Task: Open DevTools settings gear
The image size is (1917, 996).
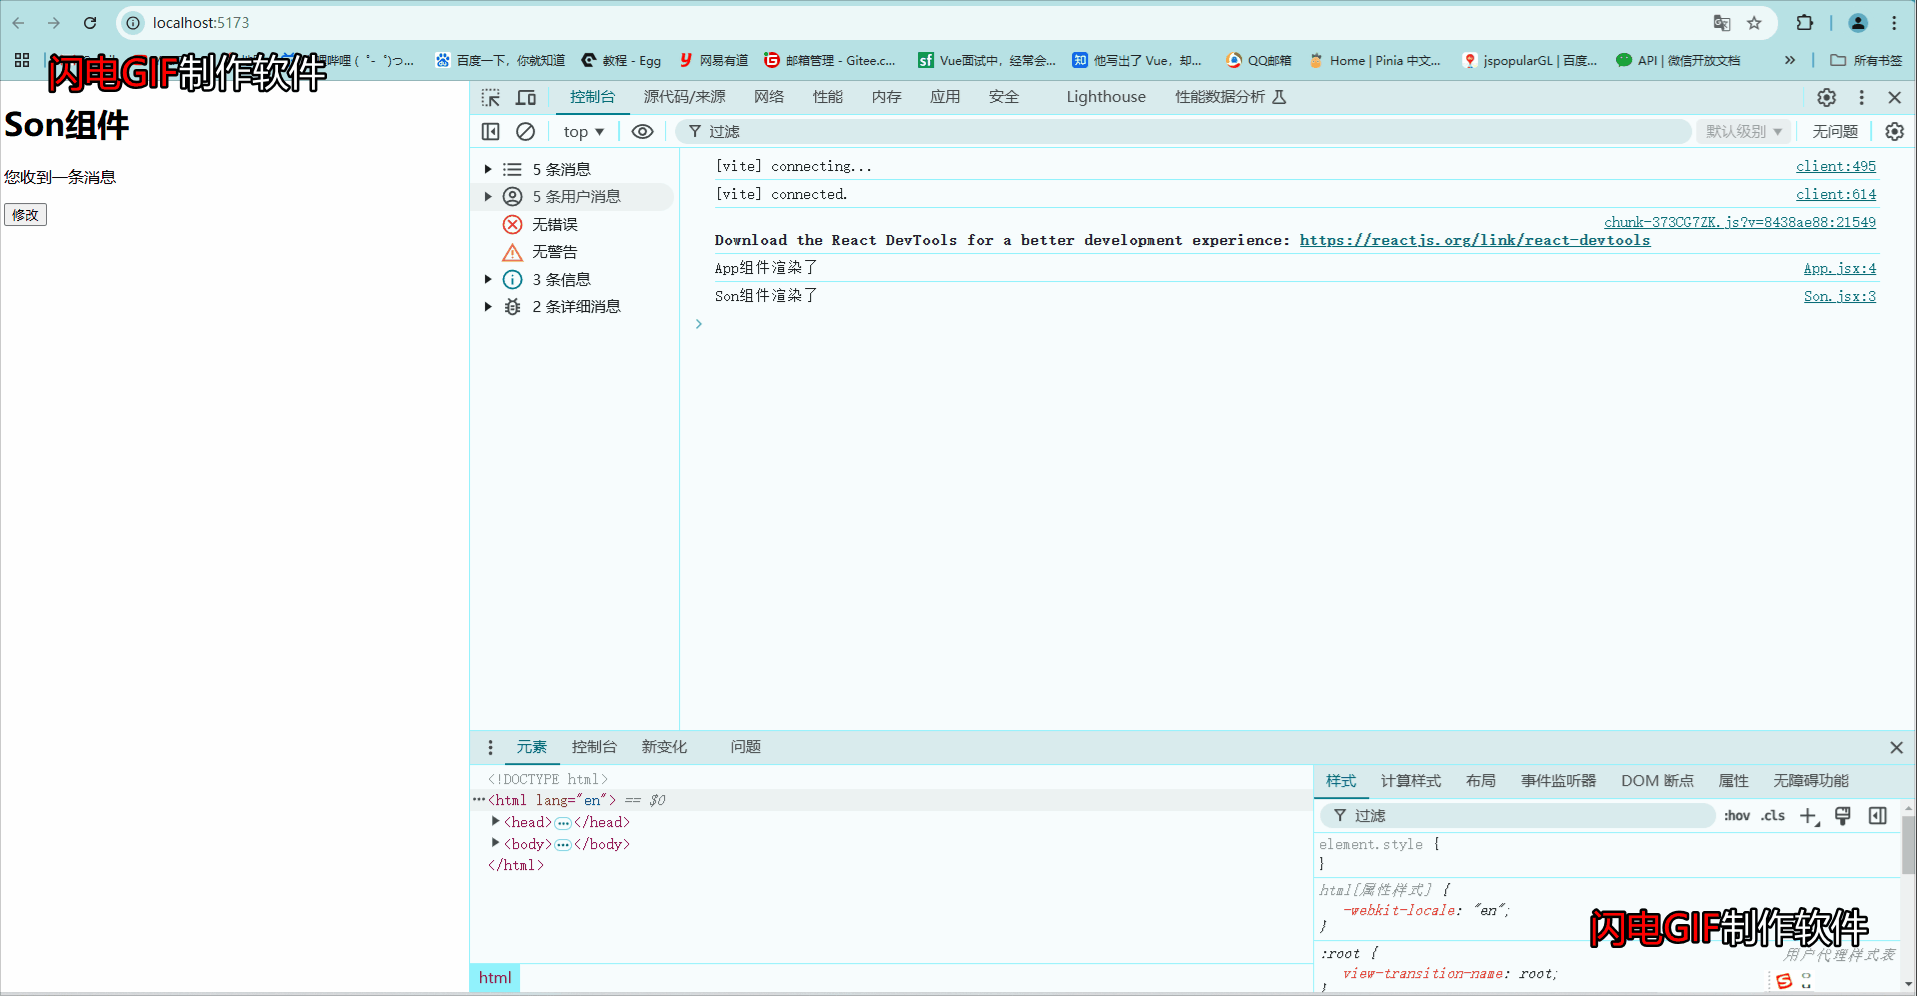Action: click(1826, 97)
